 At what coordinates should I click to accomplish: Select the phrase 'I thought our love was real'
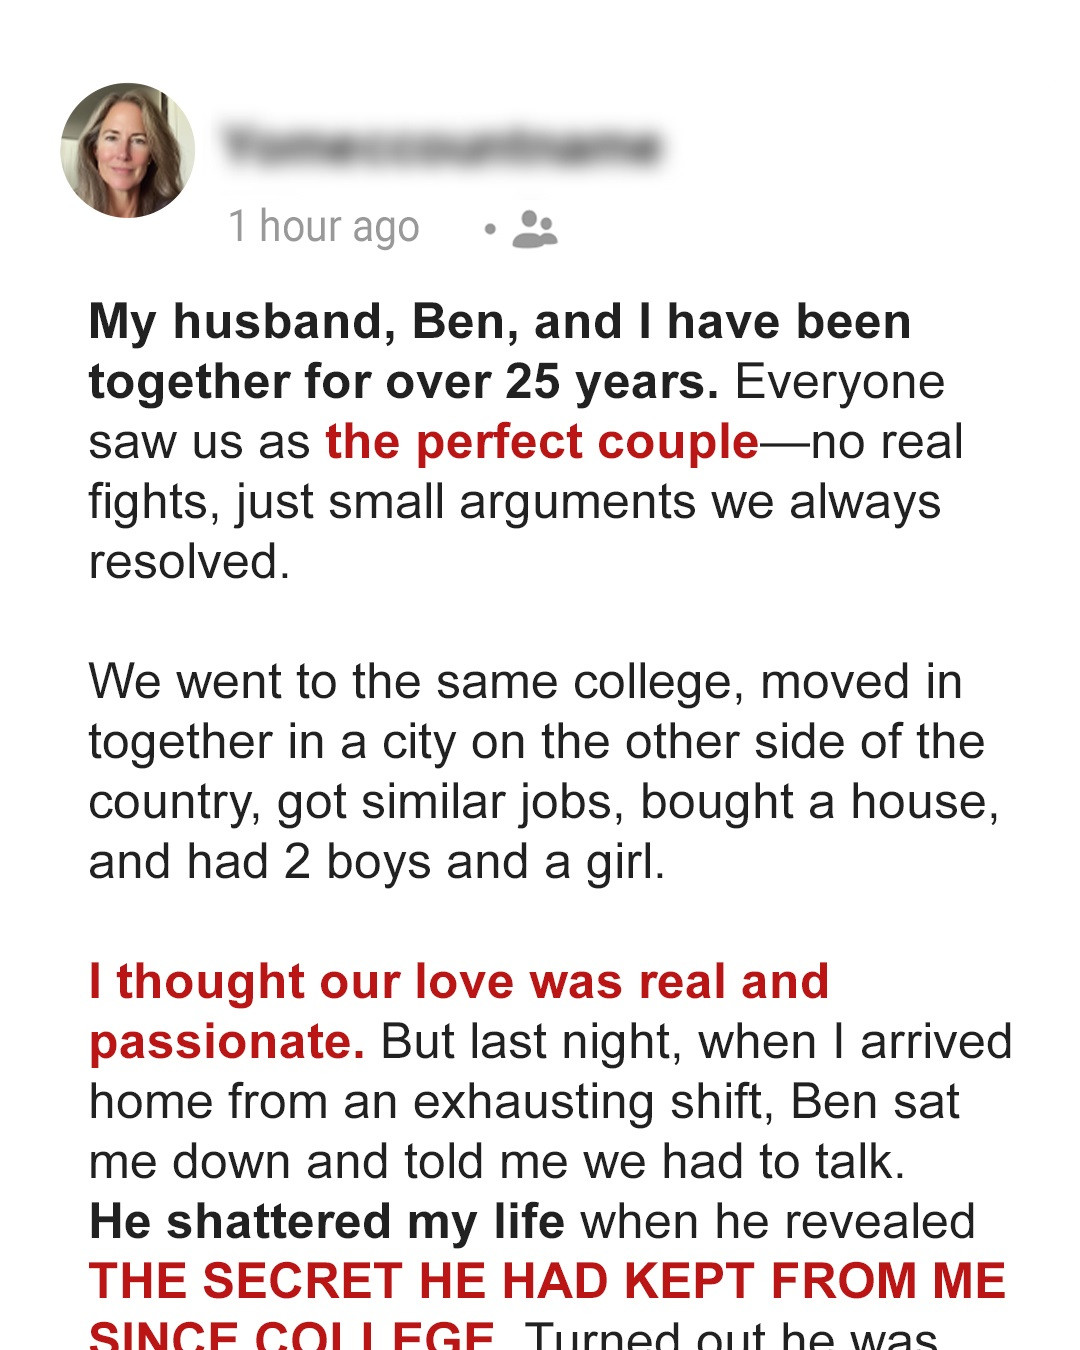click(420, 981)
